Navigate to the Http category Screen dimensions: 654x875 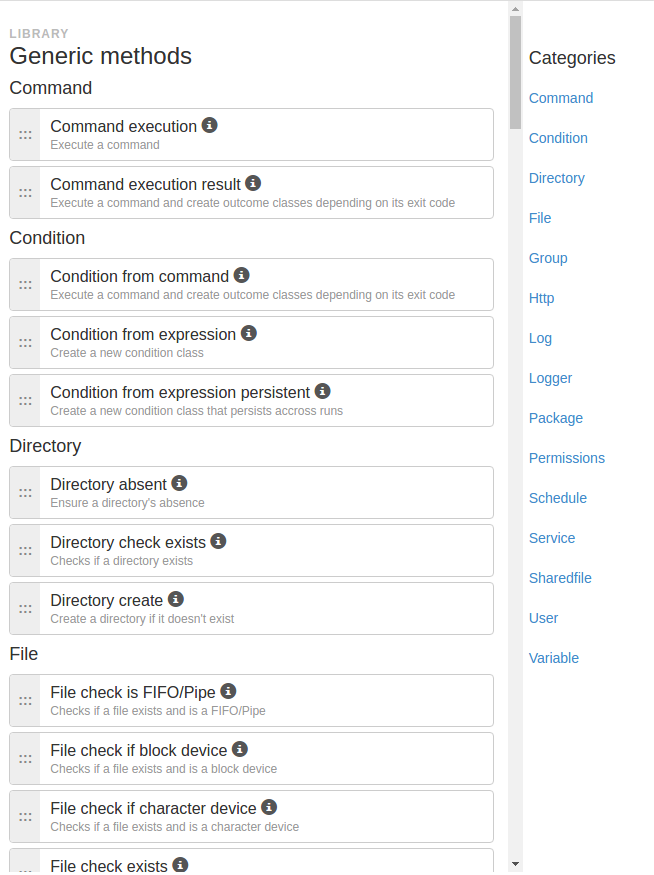click(x=541, y=299)
